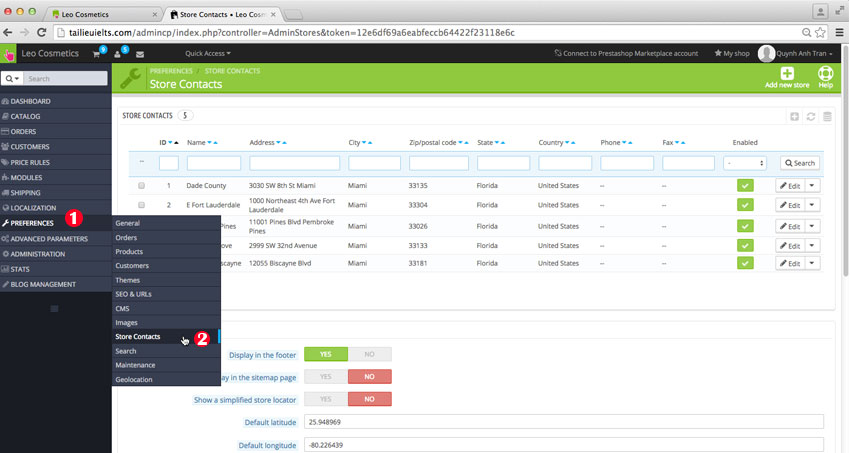Image resolution: width=850 pixels, height=453 pixels.
Task: Choose SEO & URLs in the Preferences submenu
Action: click(x=134, y=294)
